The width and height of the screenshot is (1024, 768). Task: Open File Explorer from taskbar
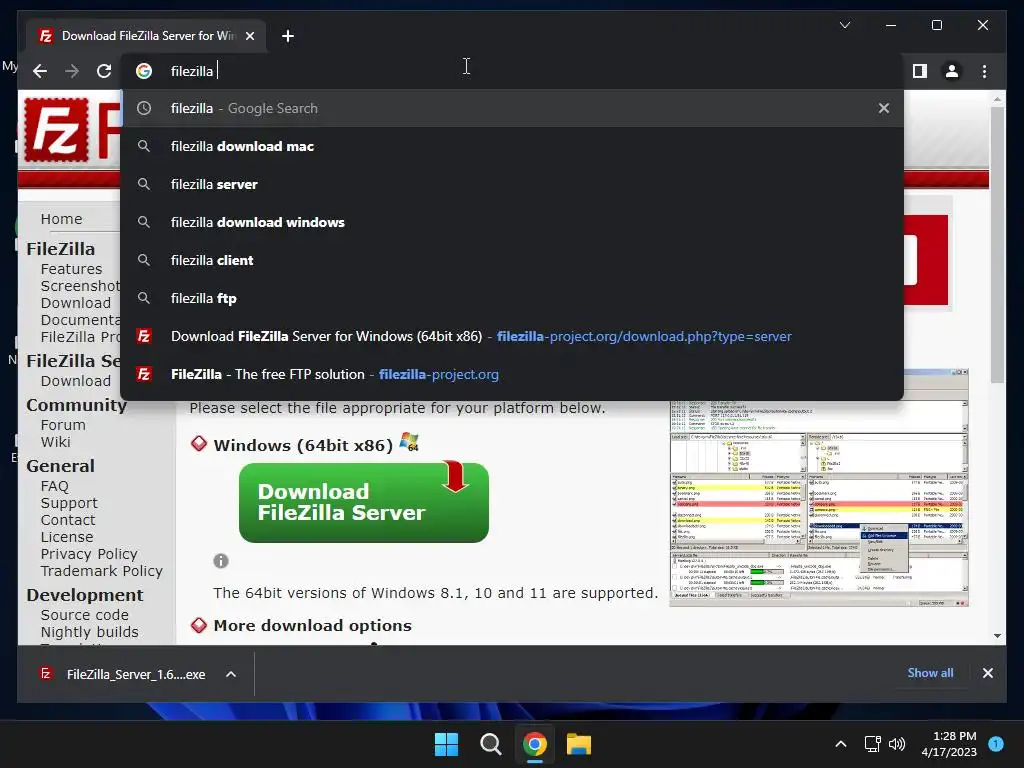pos(579,744)
